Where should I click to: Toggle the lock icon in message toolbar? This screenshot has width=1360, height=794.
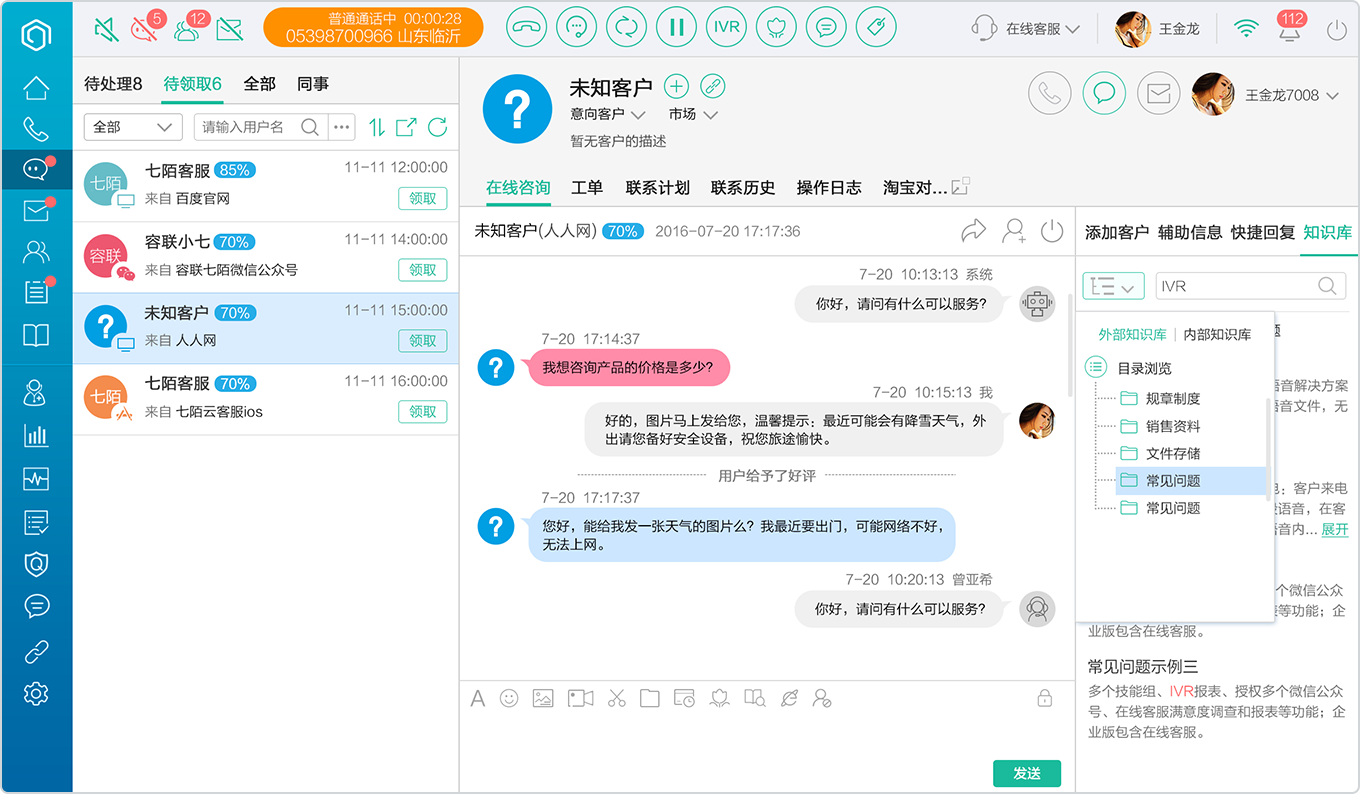1044,698
